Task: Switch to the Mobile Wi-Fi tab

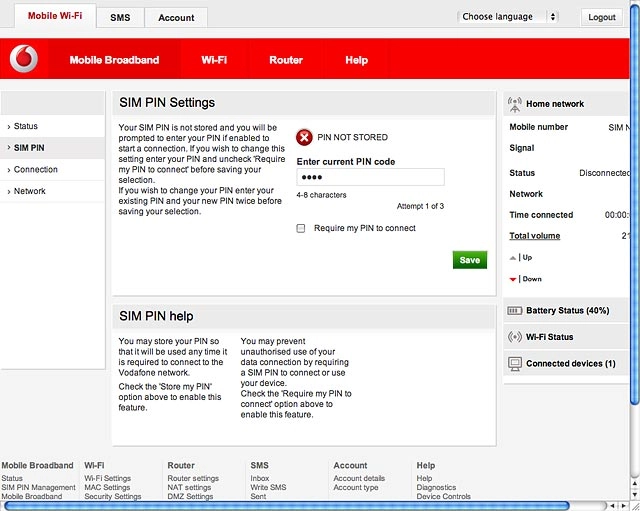Action: pyautogui.click(x=55, y=16)
